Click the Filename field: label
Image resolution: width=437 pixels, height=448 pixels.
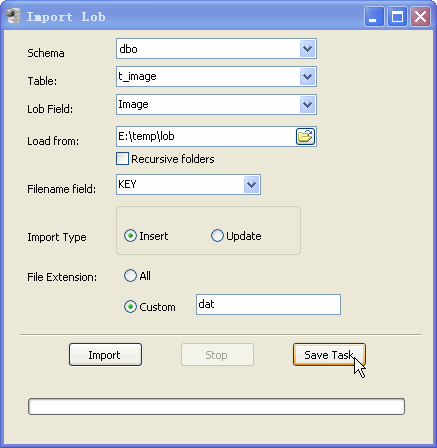pyautogui.click(x=62, y=189)
